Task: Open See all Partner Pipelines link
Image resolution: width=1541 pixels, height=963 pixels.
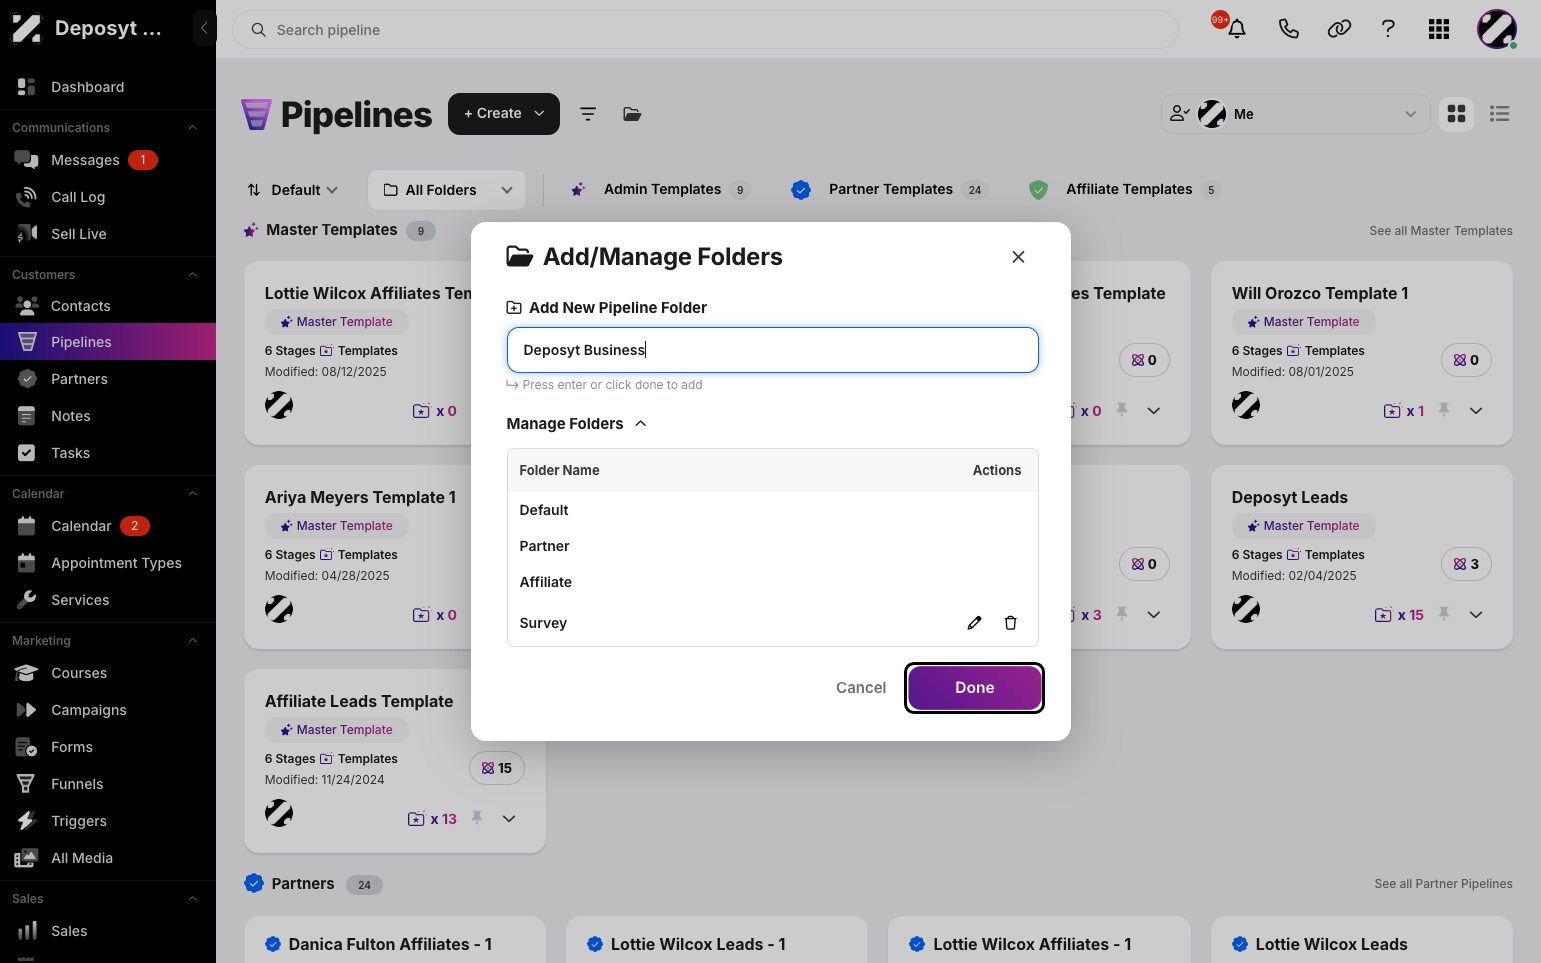Action: 1443,884
